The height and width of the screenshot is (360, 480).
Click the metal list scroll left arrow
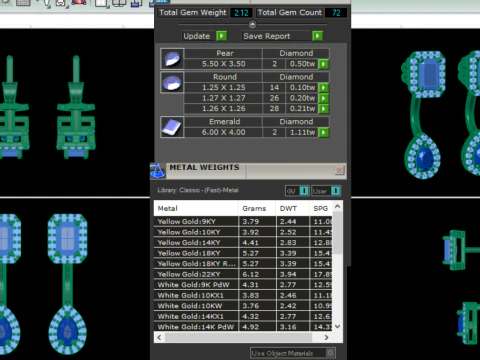[x=159, y=337]
